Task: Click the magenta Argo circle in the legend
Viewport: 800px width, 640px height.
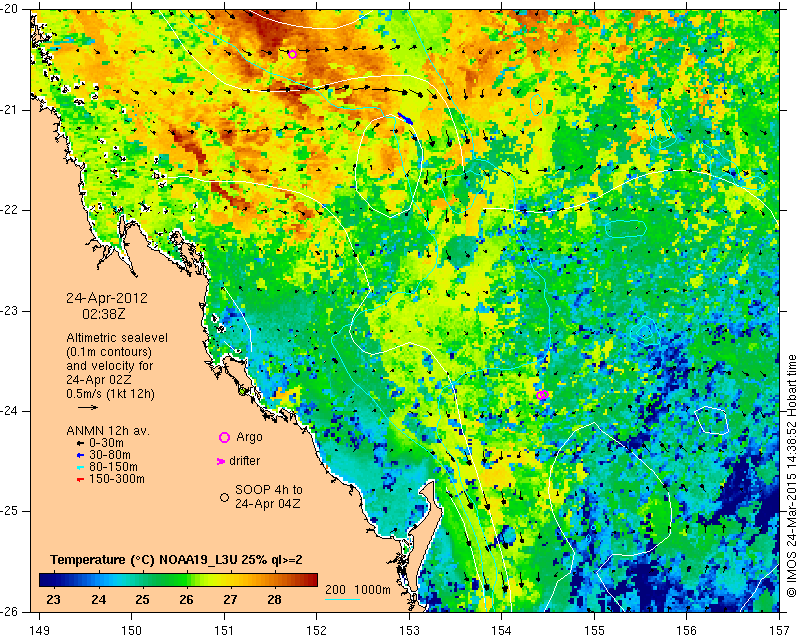Action: tap(224, 437)
